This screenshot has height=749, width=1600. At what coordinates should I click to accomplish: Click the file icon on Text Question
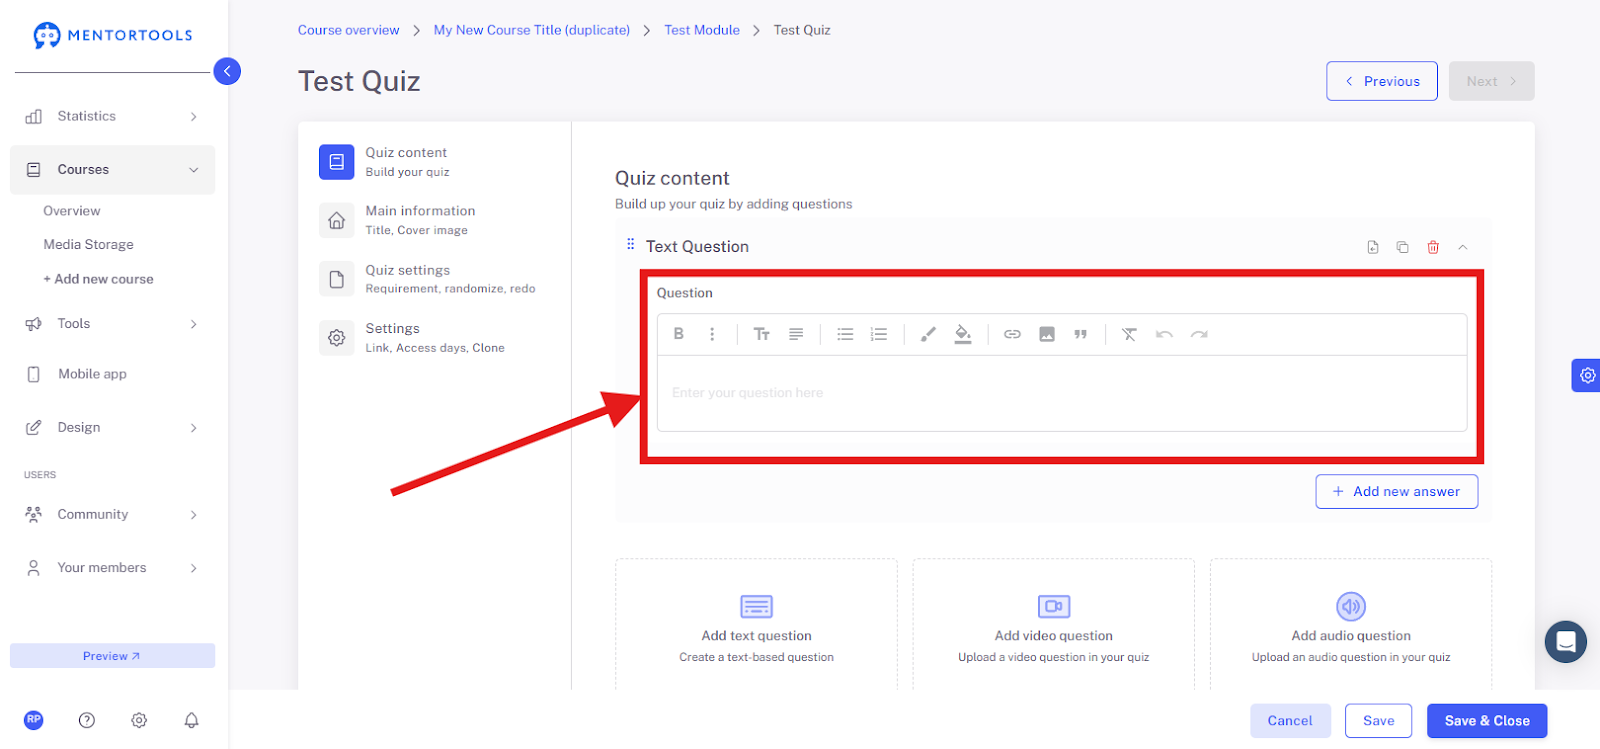1373,247
